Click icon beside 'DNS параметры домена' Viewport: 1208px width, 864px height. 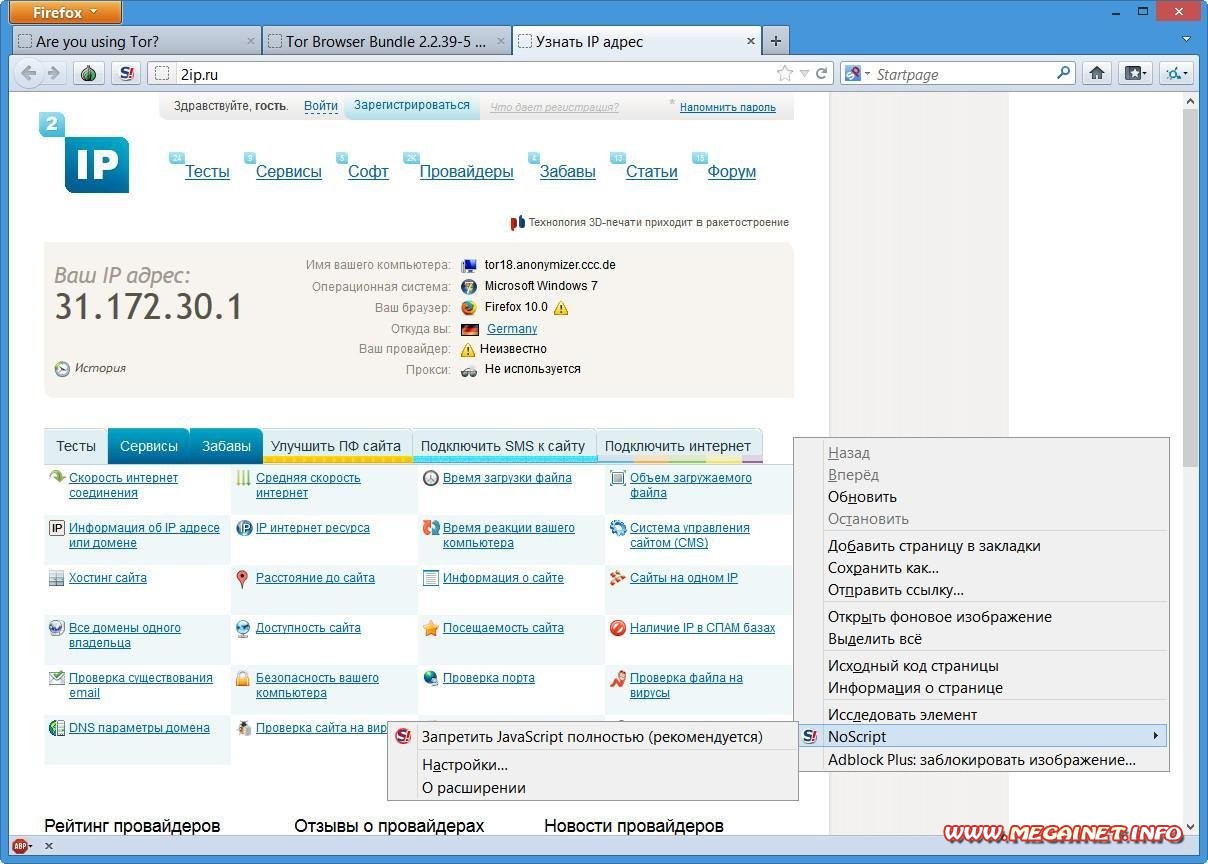point(57,728)
